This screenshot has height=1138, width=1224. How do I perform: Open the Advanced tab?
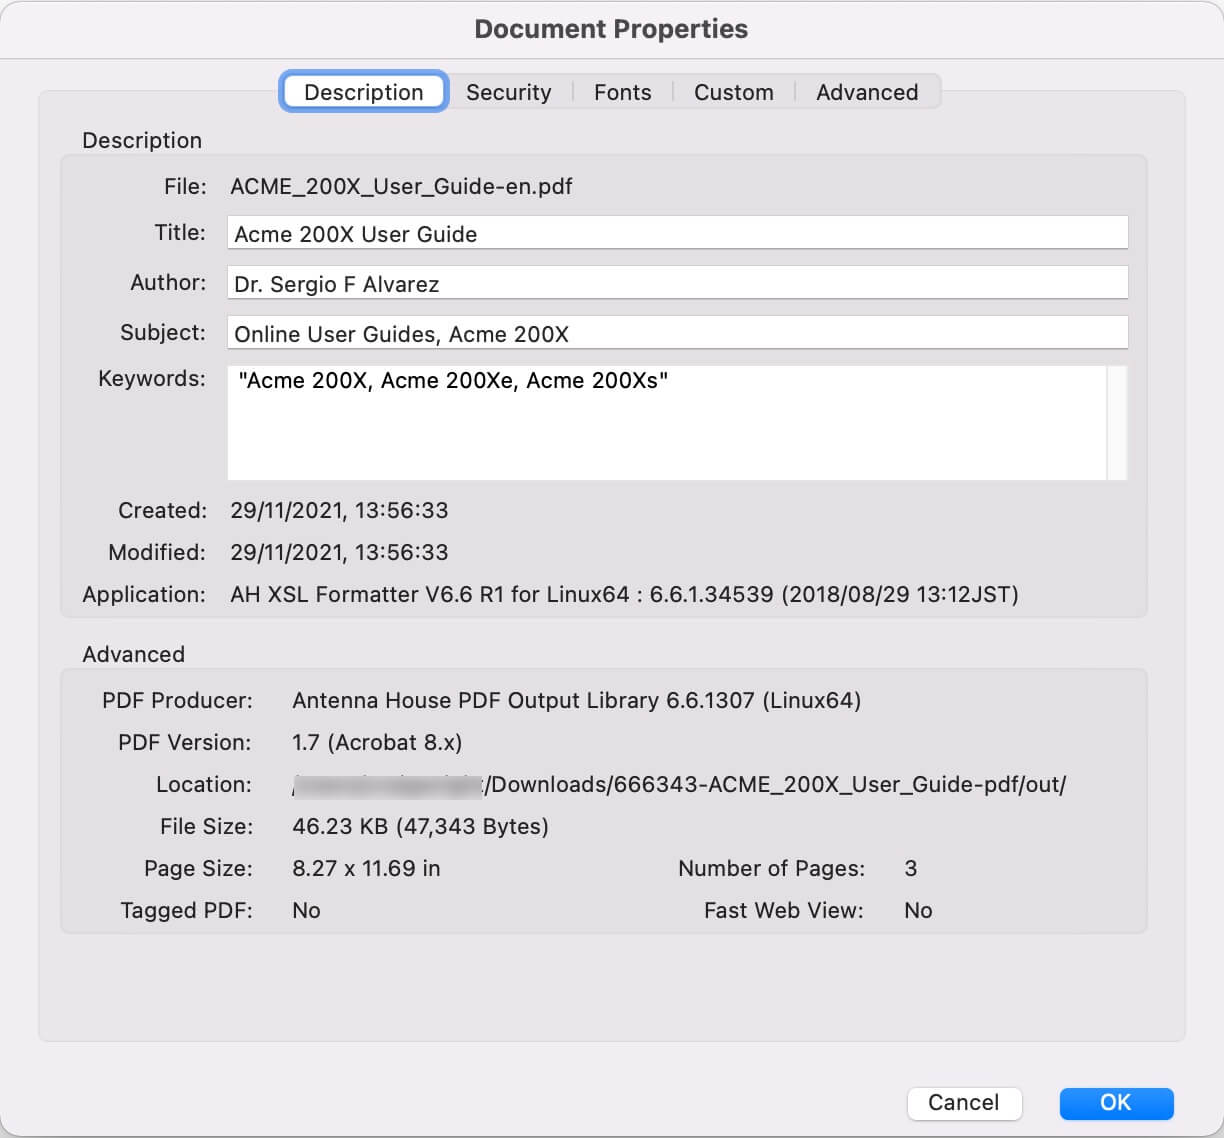(x=867, y=92)
